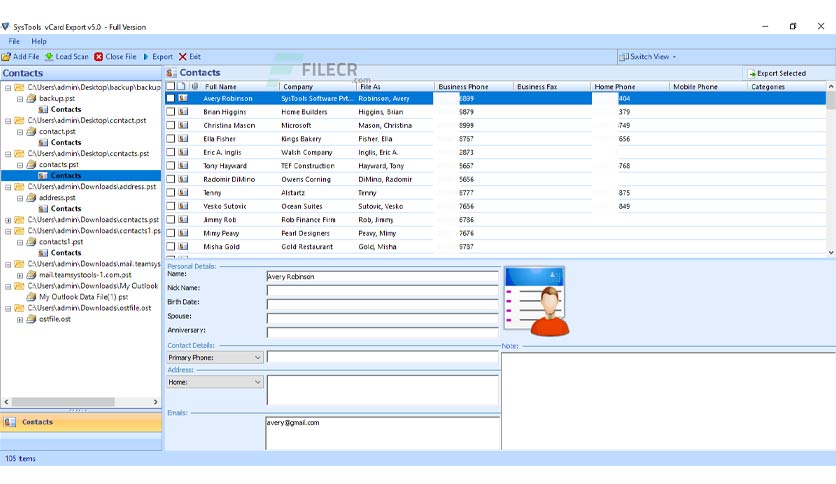Open the Switch View dropdown arrow
Screen dimensions: 836x484
[674, 57]
